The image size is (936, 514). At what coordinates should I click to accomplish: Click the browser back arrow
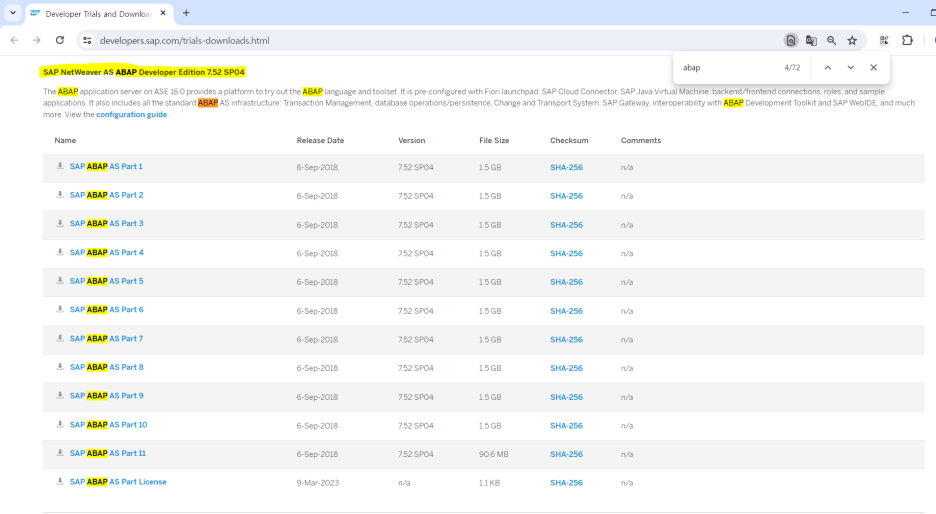pos(14,41)
